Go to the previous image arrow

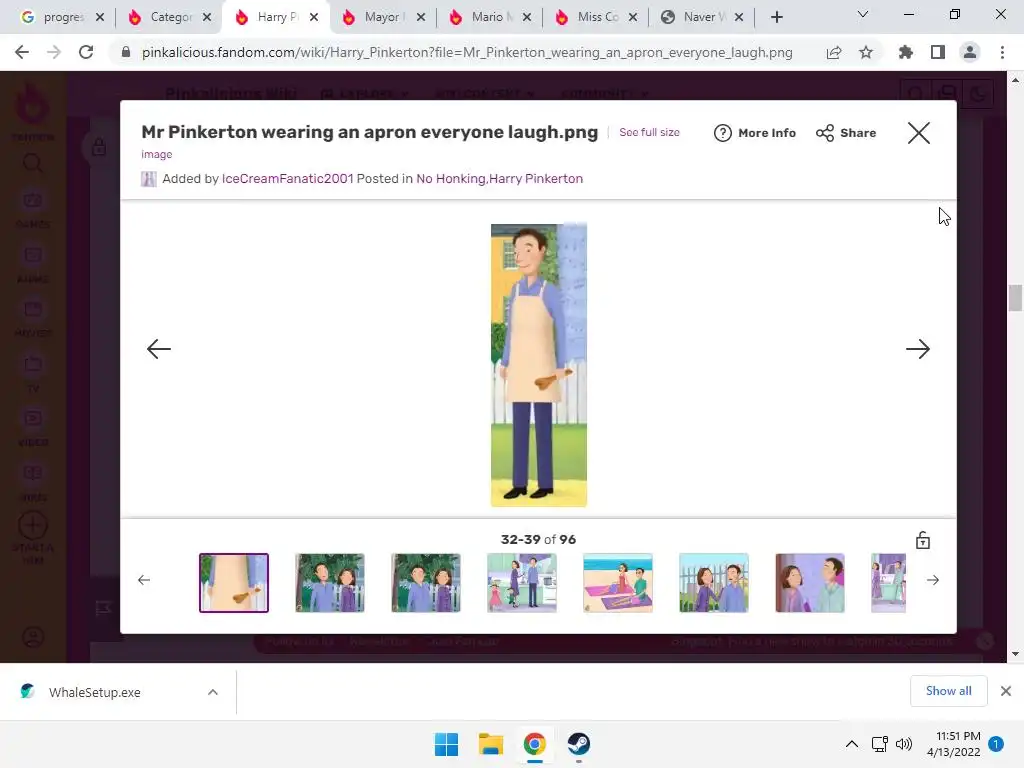159,349
